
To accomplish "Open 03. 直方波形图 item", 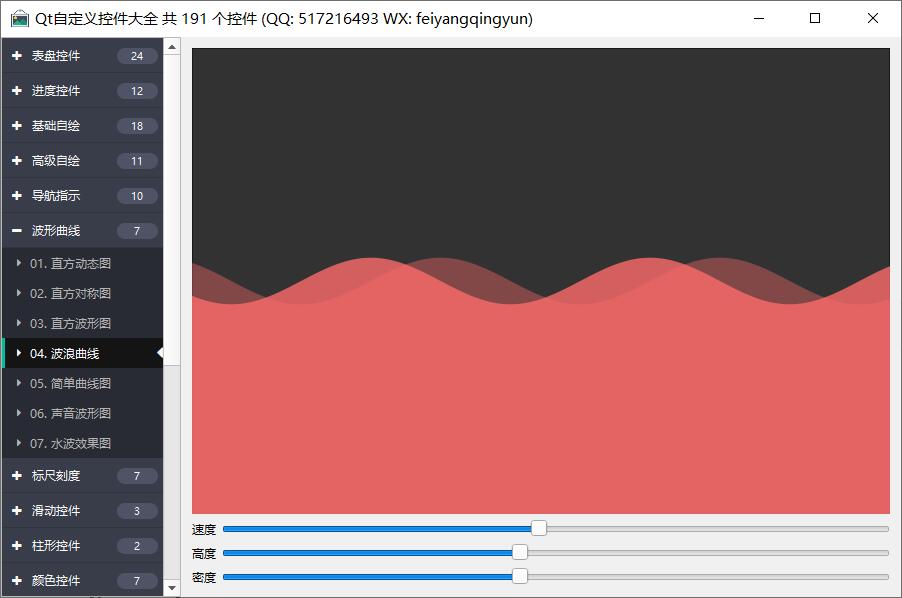I will click(x=70, y=324).
